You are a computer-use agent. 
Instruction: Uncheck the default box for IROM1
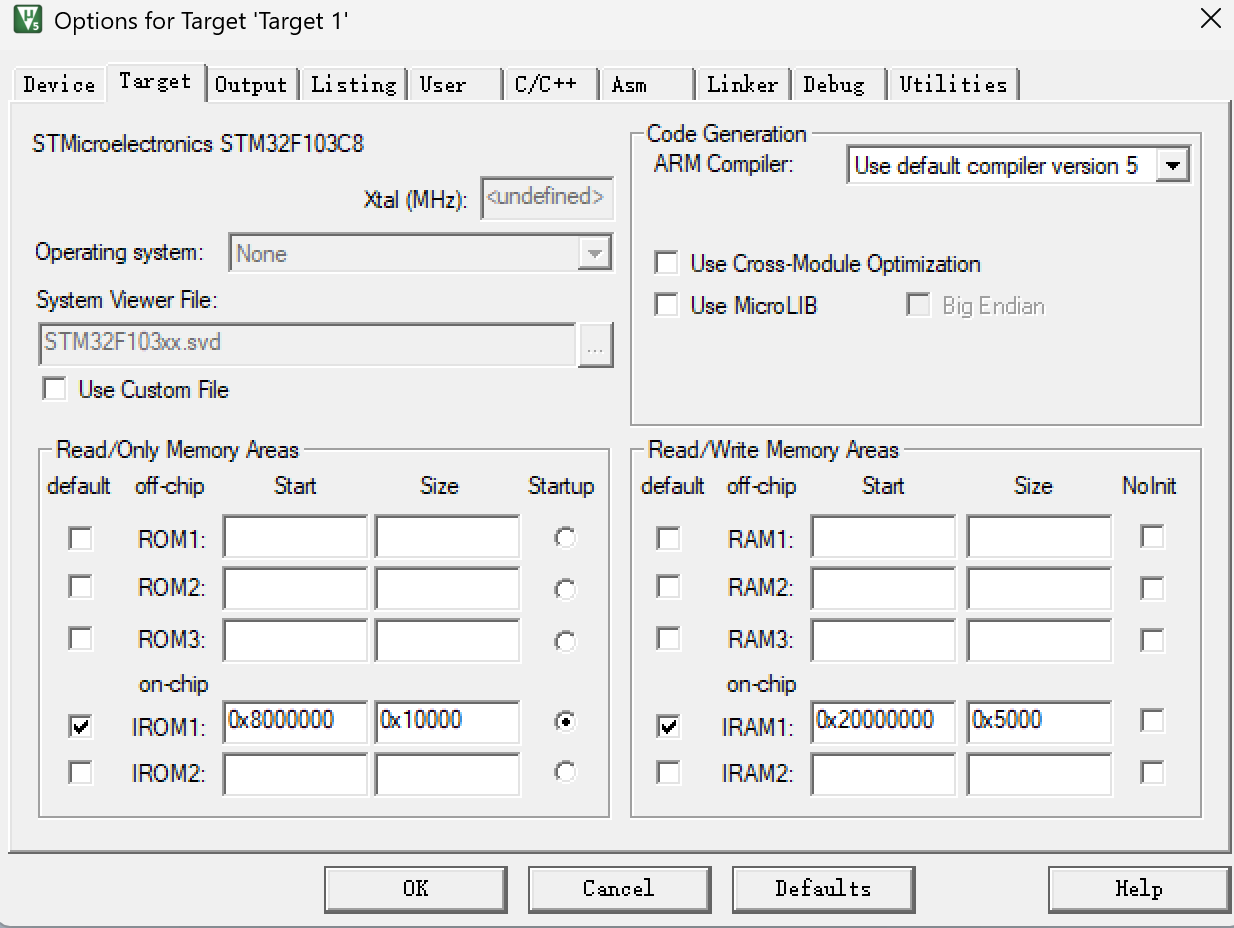click(x=80, y=726)
